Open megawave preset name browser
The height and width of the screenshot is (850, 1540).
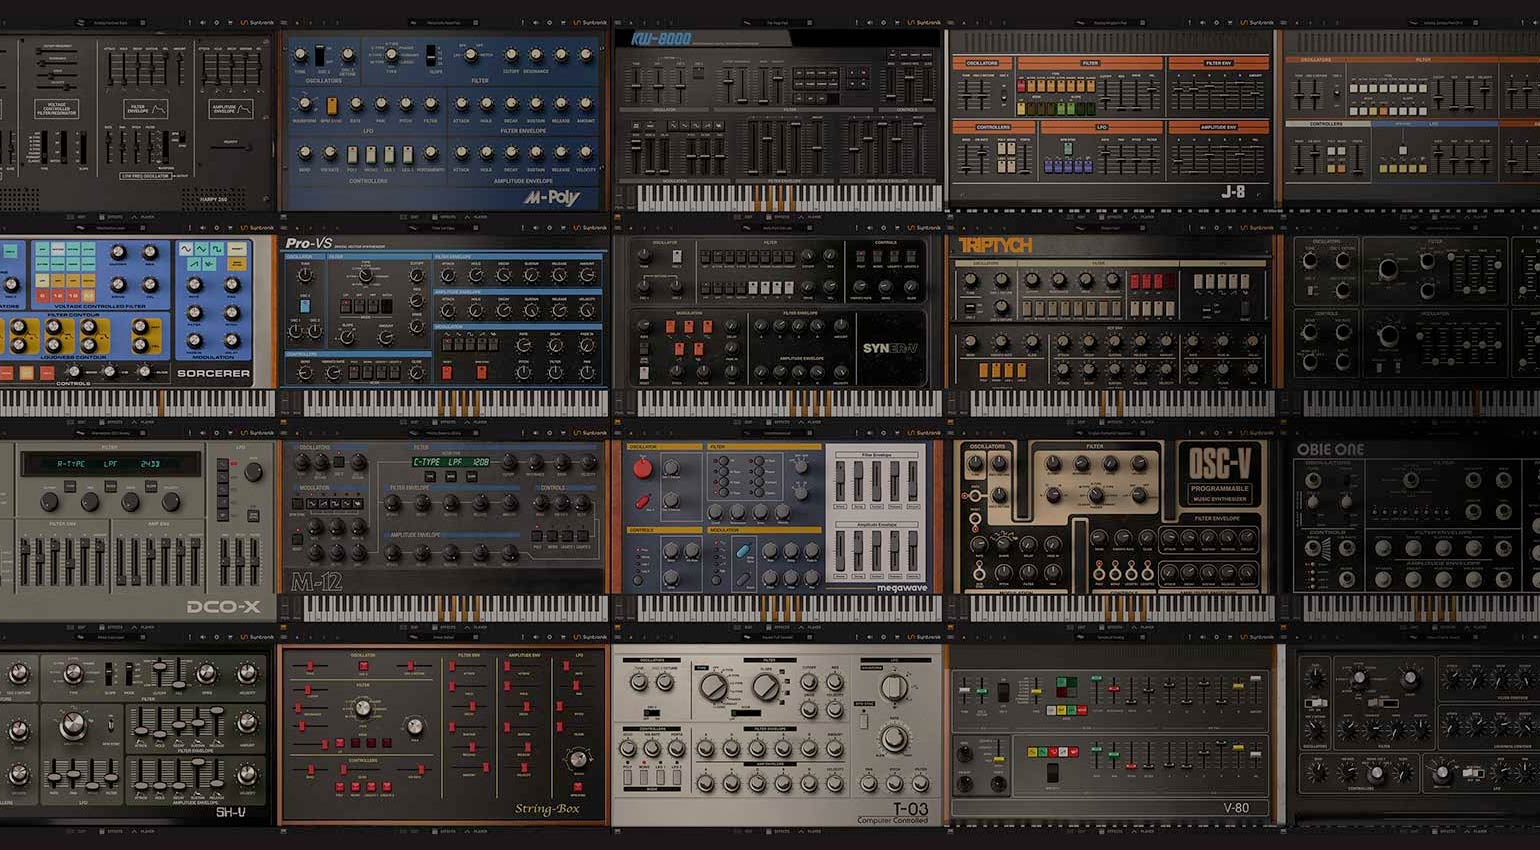(x=777, y=432)
